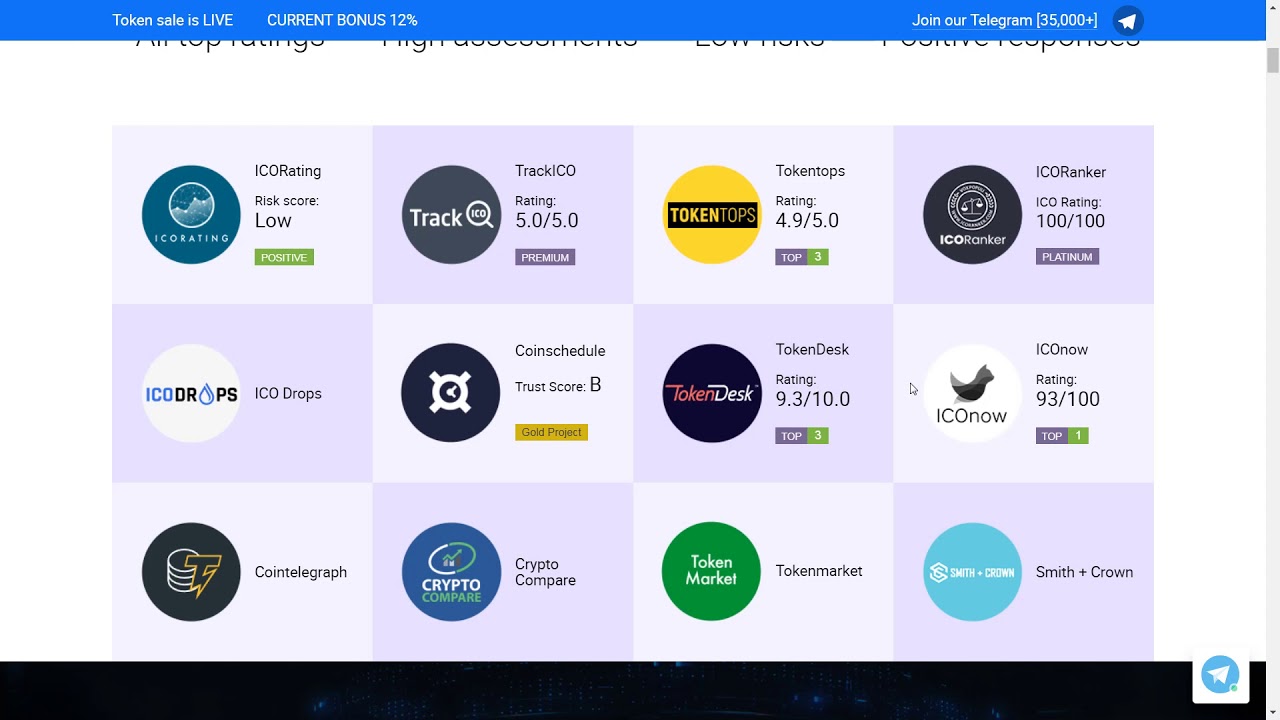
Task: Click the Crypto Compare label
Action: (545, 572)
